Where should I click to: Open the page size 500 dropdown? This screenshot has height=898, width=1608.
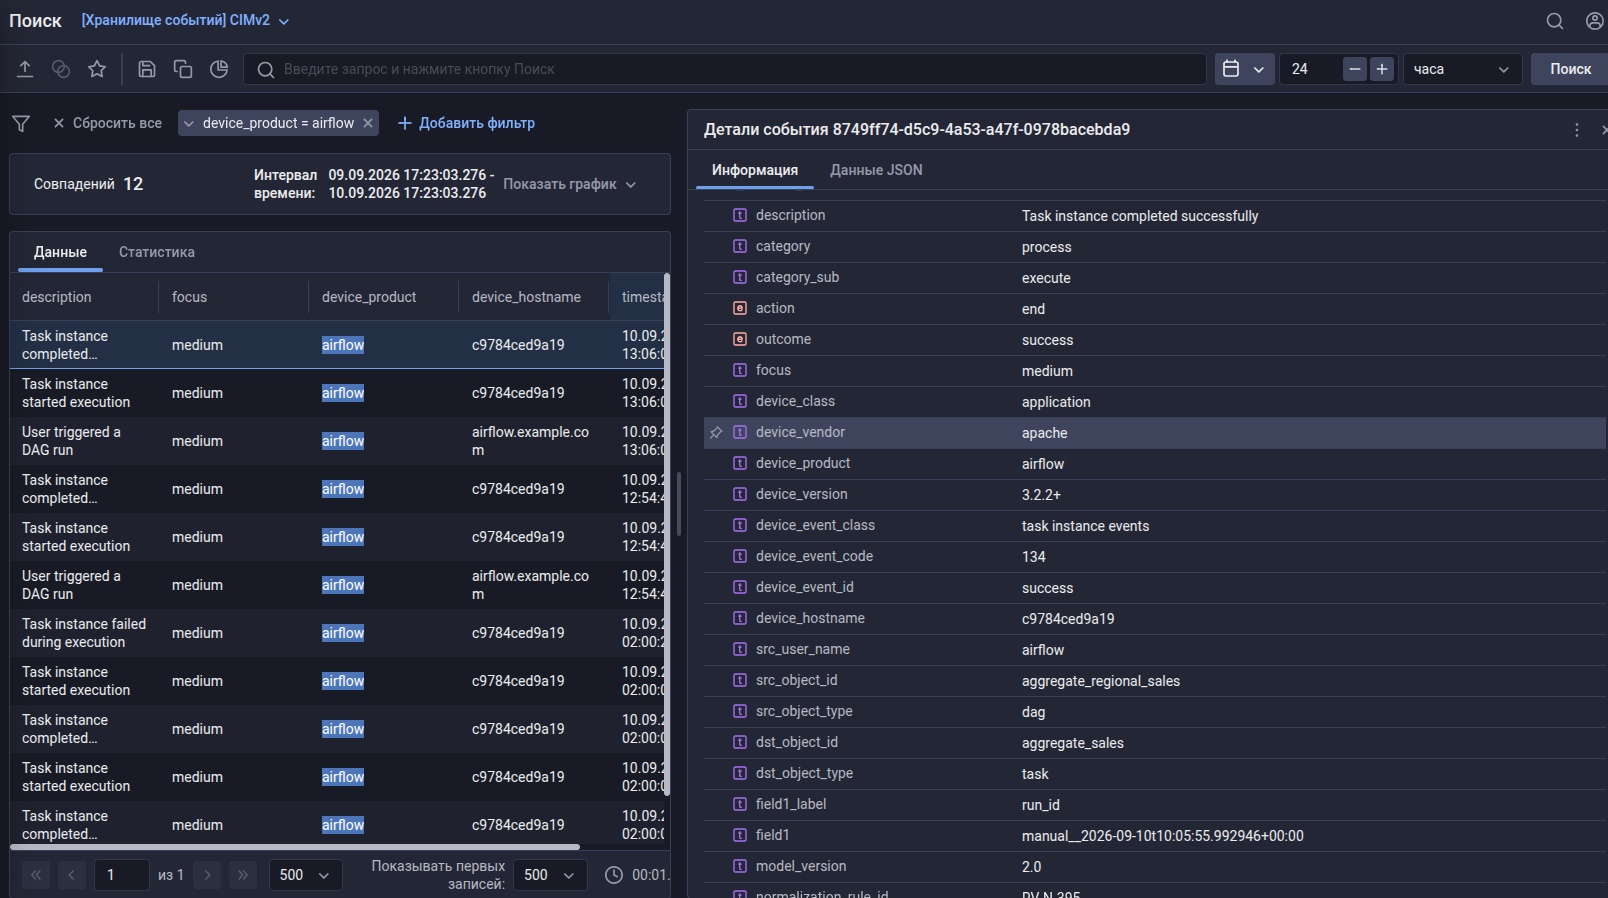click(x=305, y=875)
